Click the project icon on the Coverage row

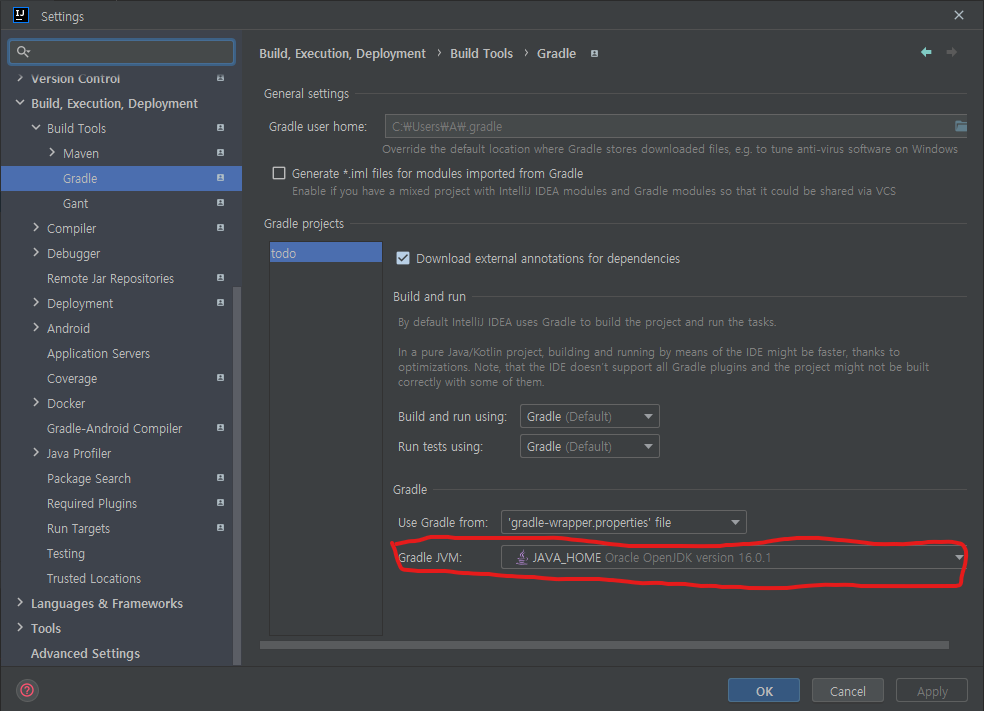point(220,378)
